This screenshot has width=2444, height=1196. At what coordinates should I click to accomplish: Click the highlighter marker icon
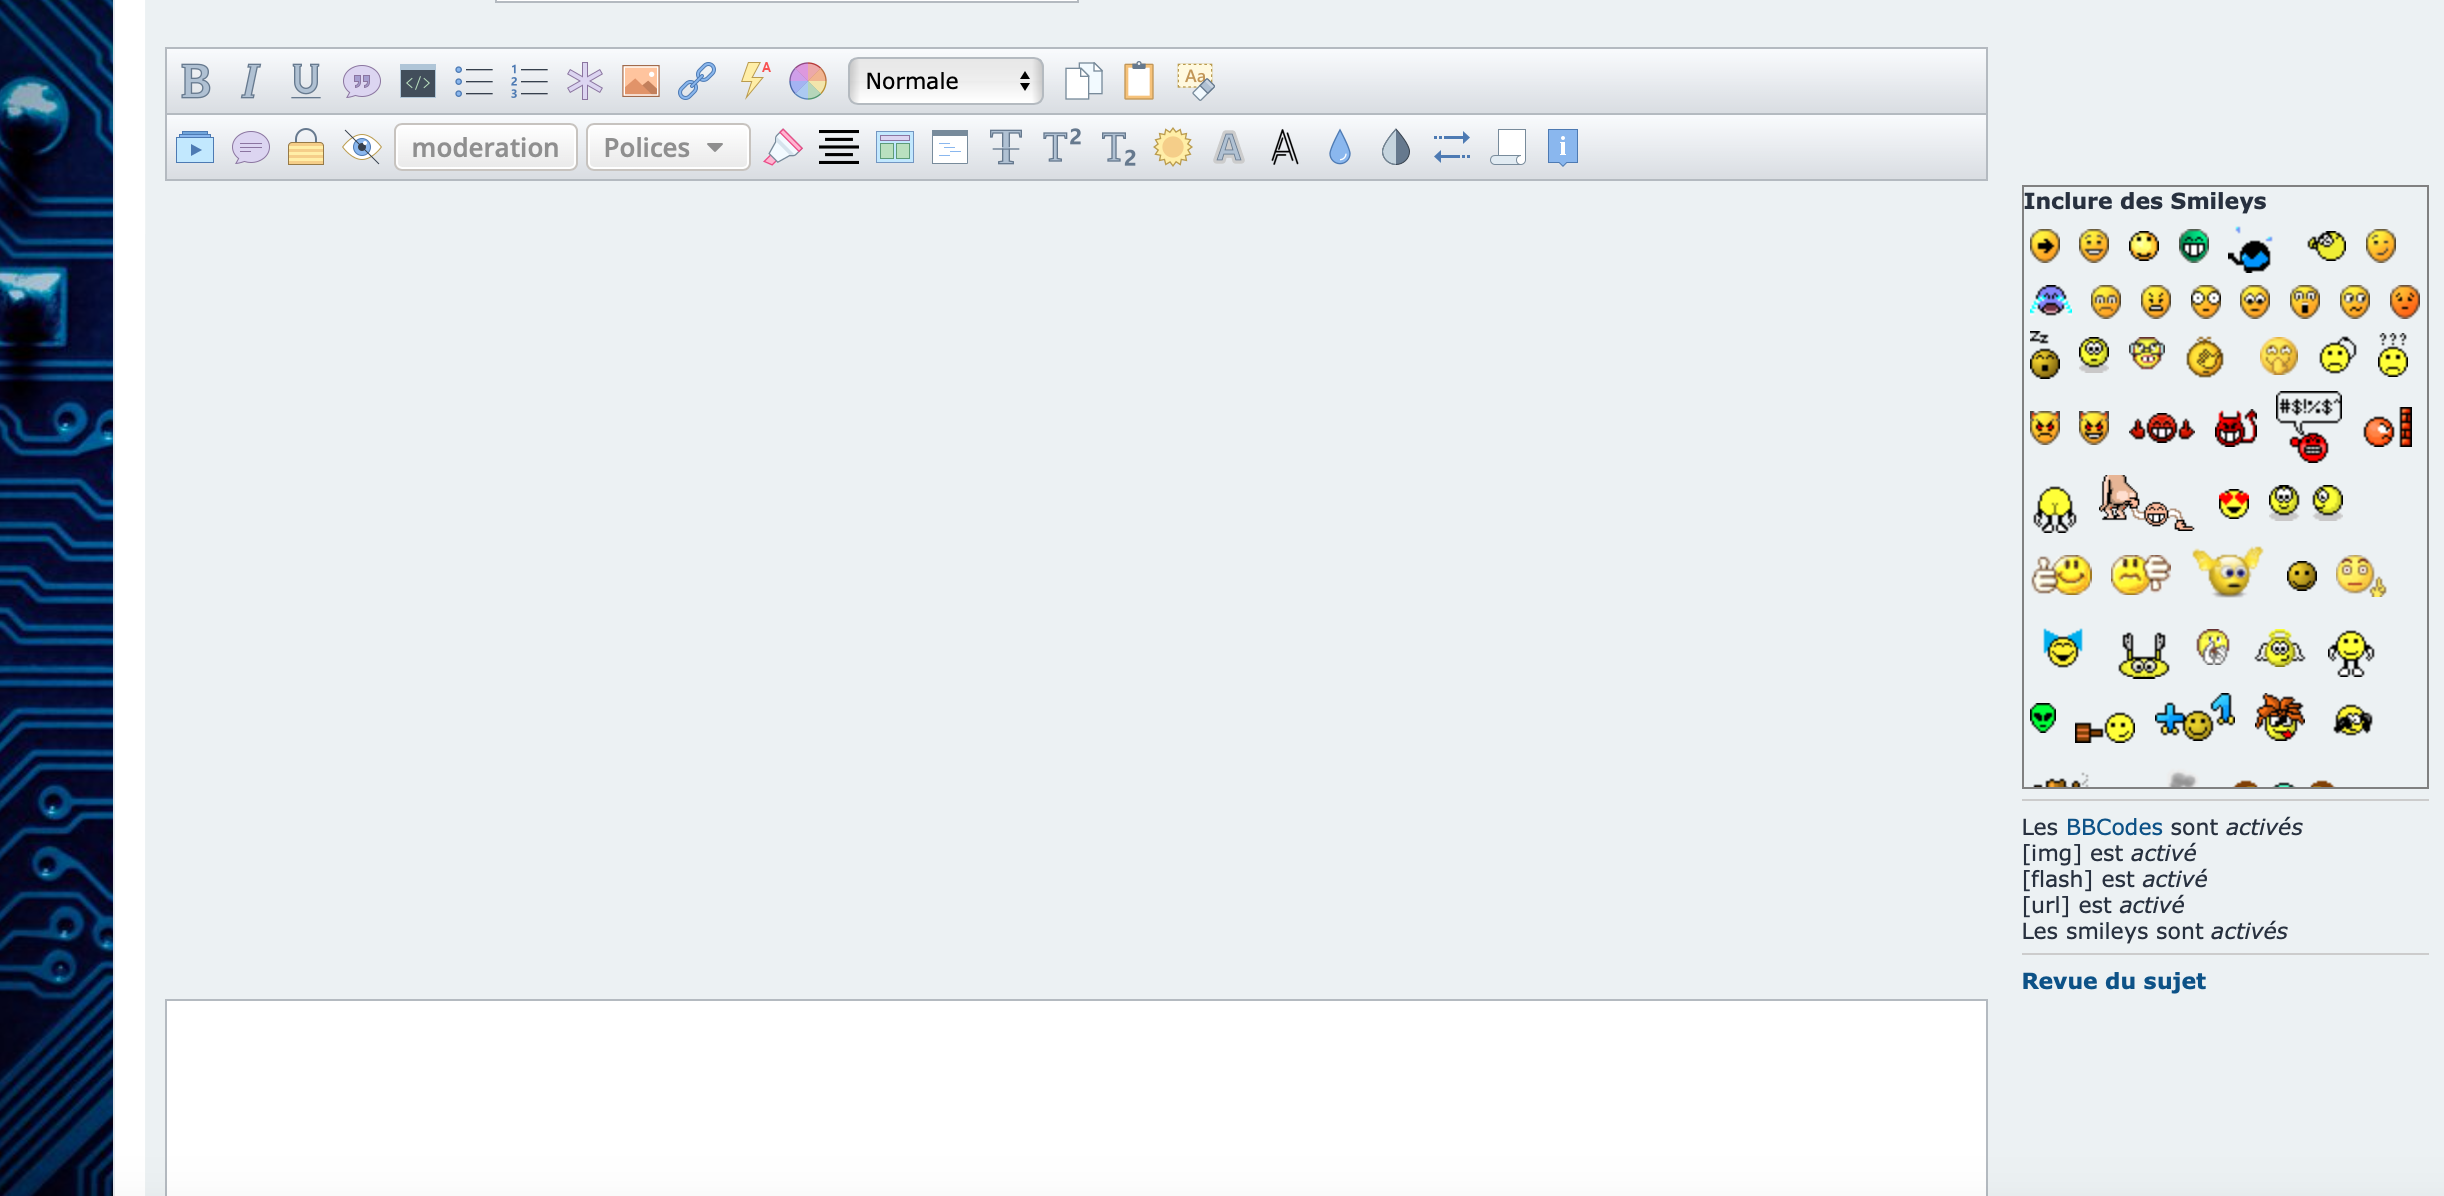pos(783,148)
